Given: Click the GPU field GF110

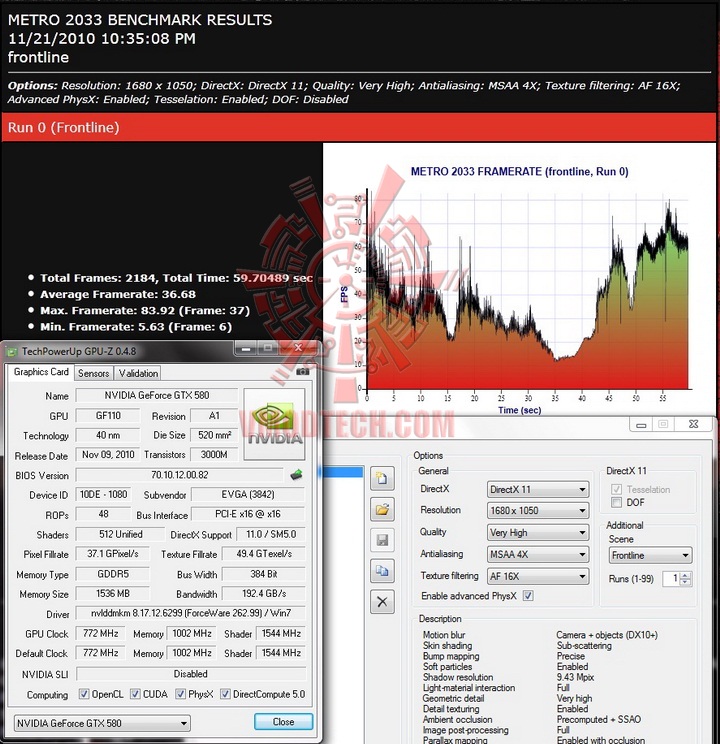Looking at the screenshot, I should 108,416.
